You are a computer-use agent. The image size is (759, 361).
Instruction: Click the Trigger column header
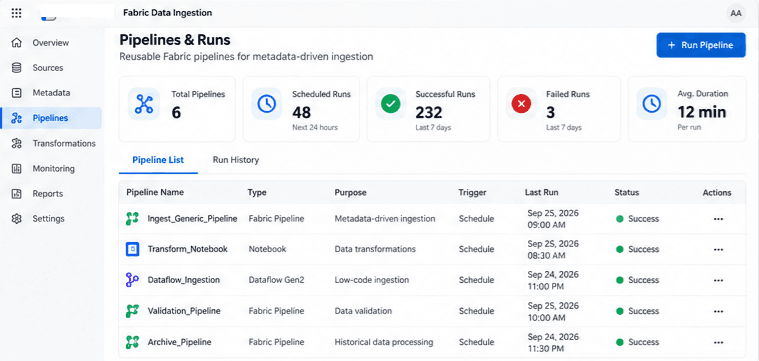(472, 193)
